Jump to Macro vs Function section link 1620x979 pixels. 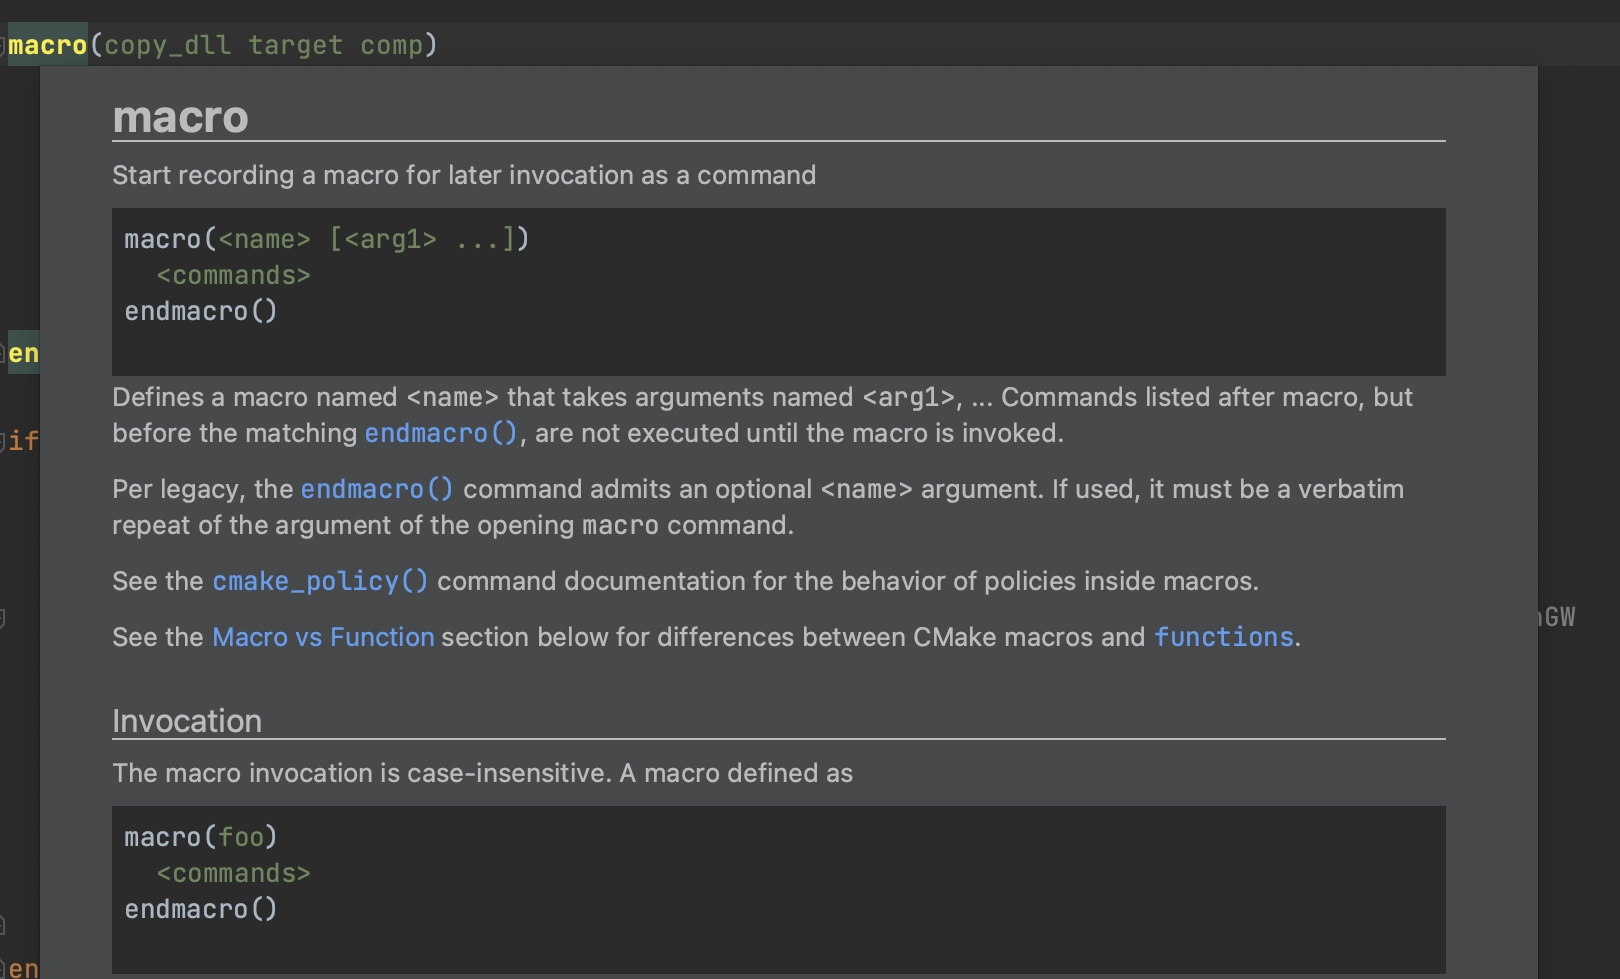(323, 637)
